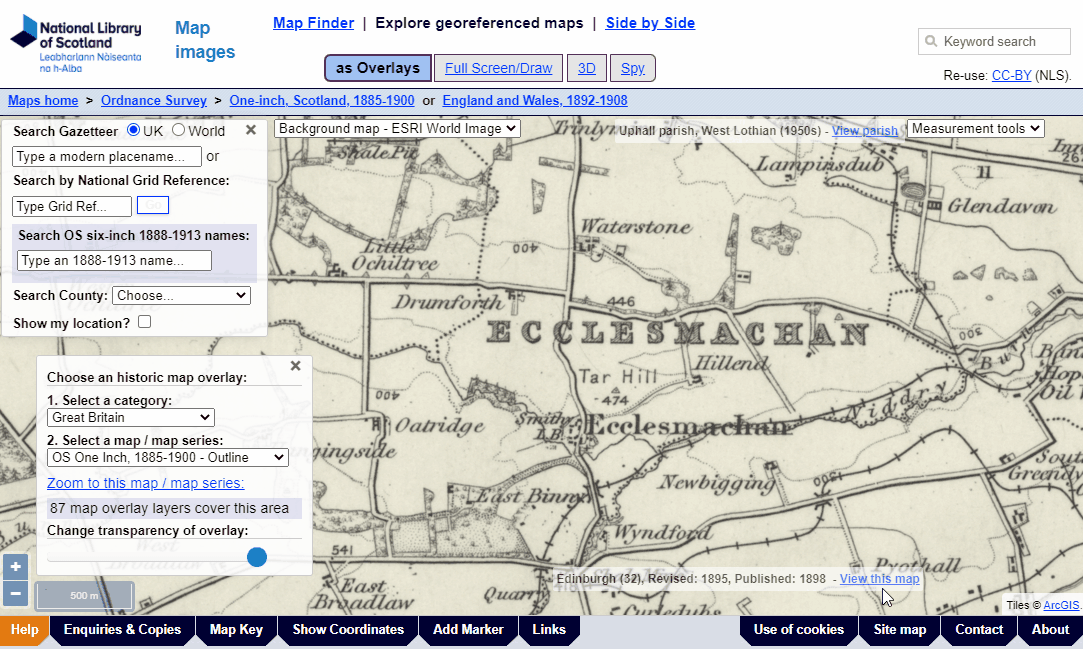Open Use of cookies tab
Viewport: 1083px width, 649px height.
pos(798,630)
